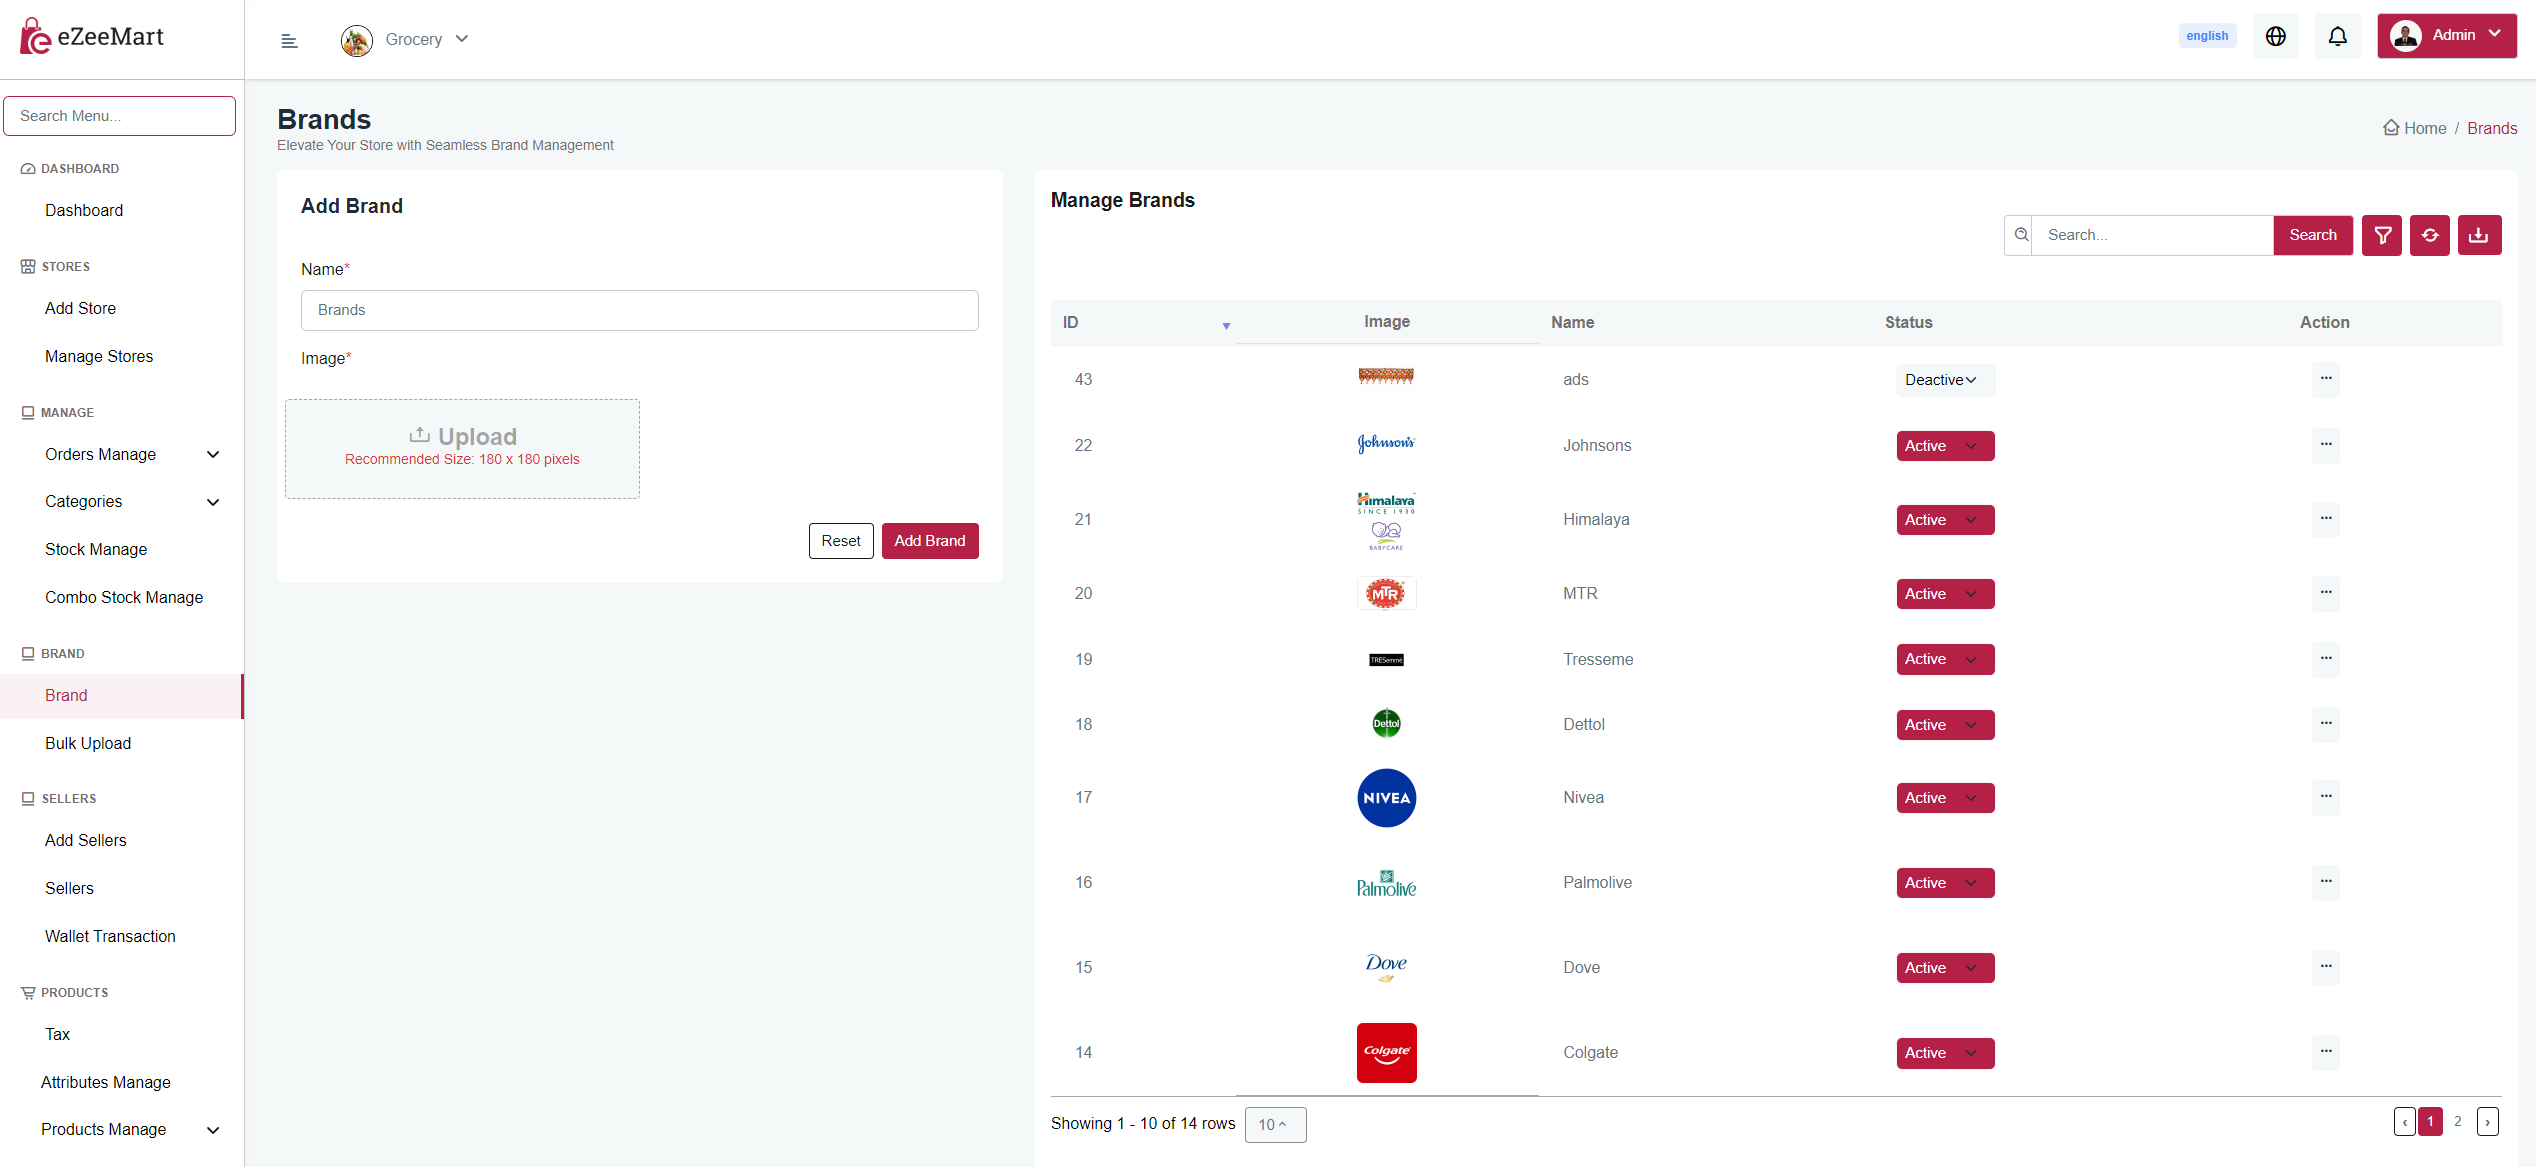Open the globe language selector
Viewport: 2536px width, 1167px height.
[2275, 36]
